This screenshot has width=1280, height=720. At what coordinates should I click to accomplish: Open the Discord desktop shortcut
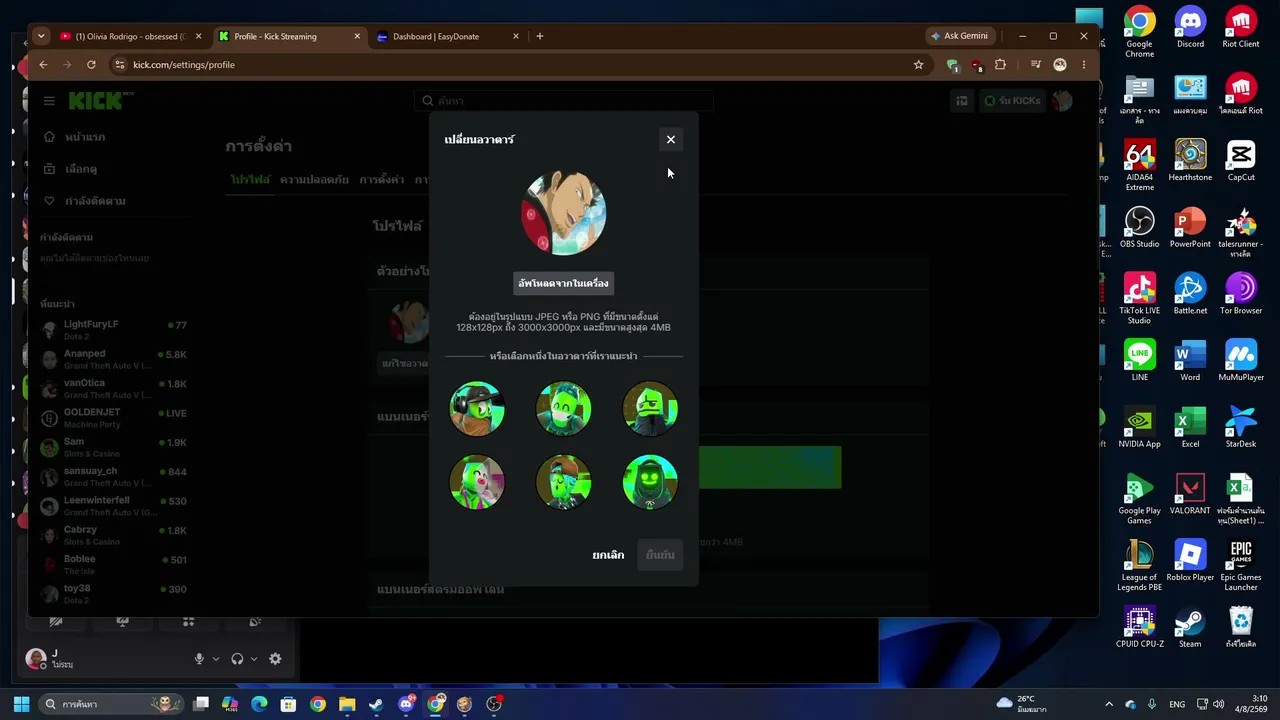pyautogui.click(x=1190, y=29)
